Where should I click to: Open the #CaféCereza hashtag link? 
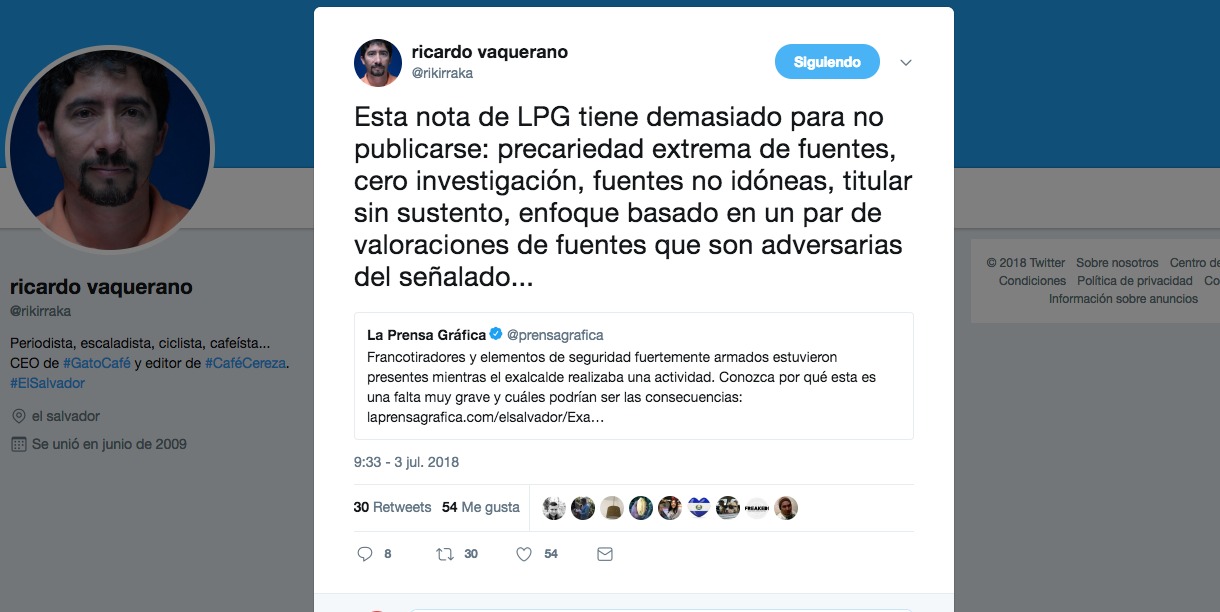[246, 363]
